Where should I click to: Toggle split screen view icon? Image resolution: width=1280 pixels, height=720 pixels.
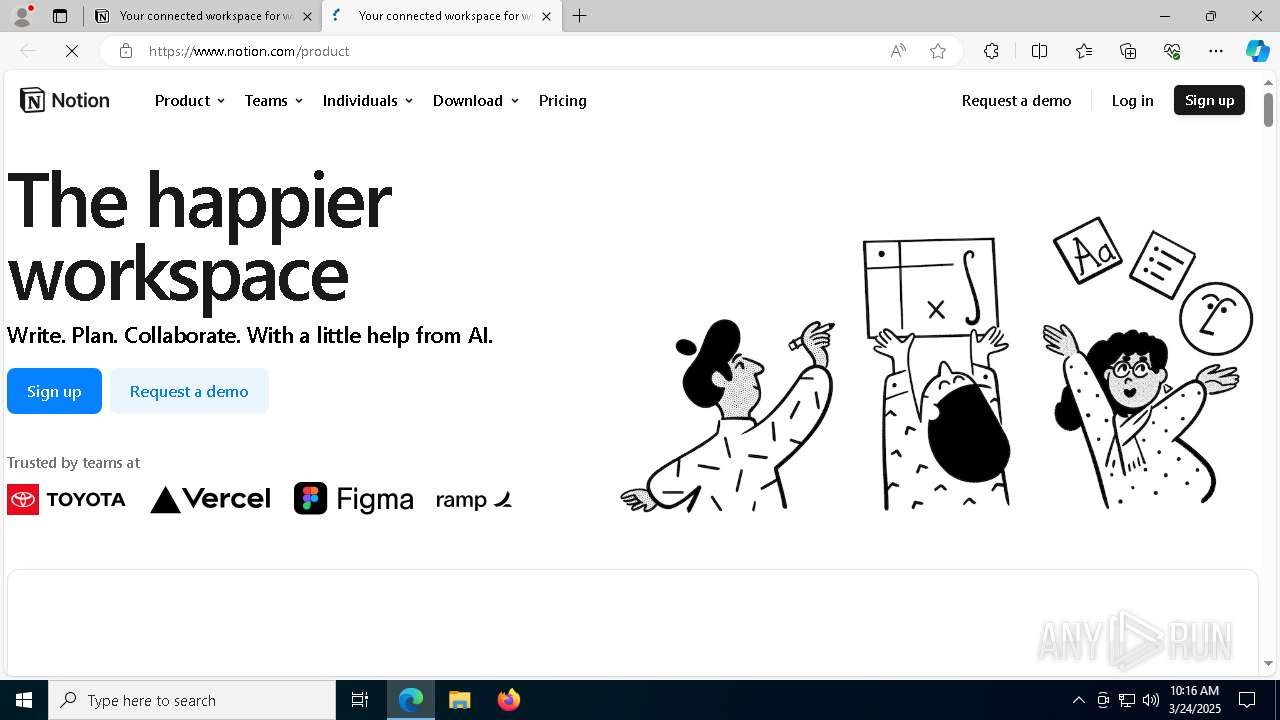(x=1039, y=51)
